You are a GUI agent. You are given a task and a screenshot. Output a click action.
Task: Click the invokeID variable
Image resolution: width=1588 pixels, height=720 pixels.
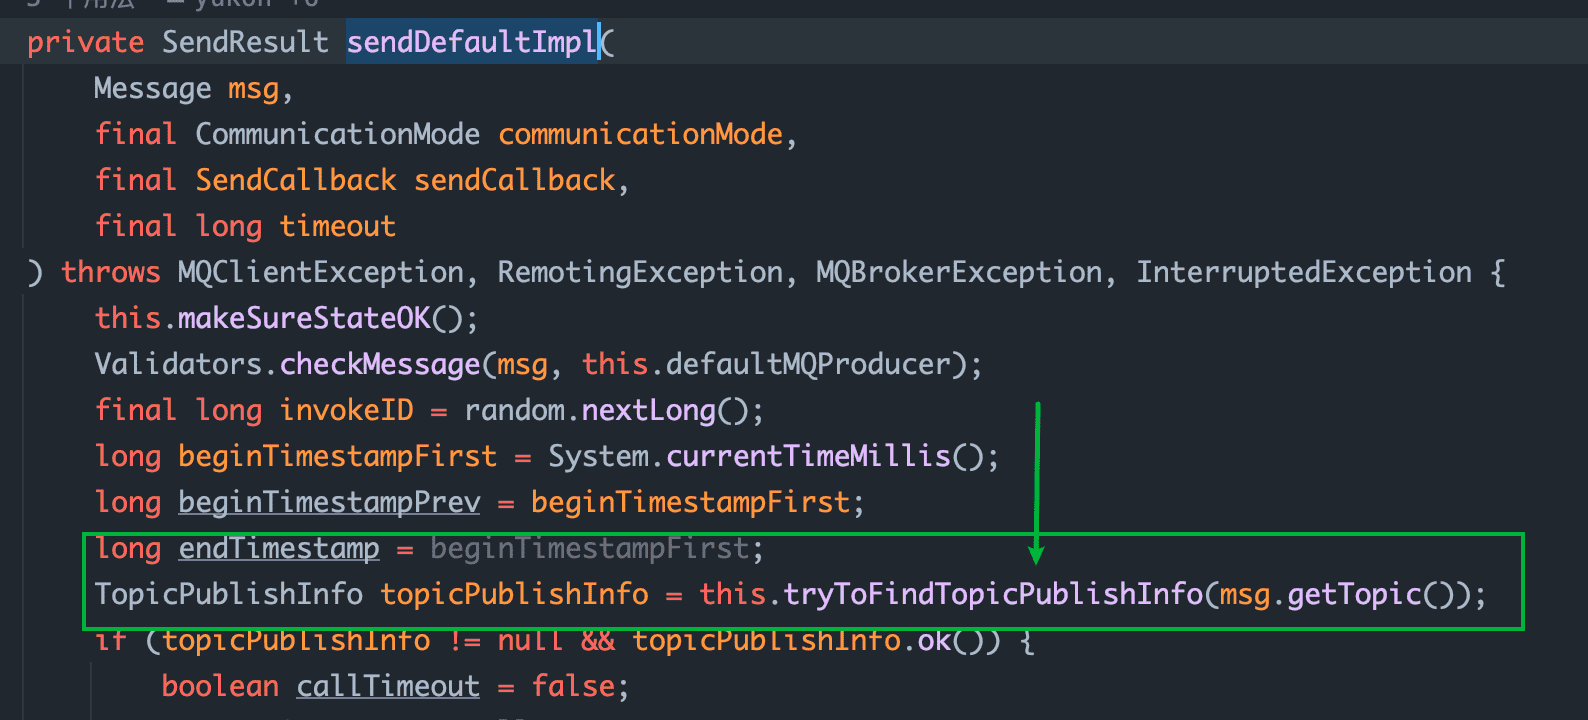click(x=346, y=410)
